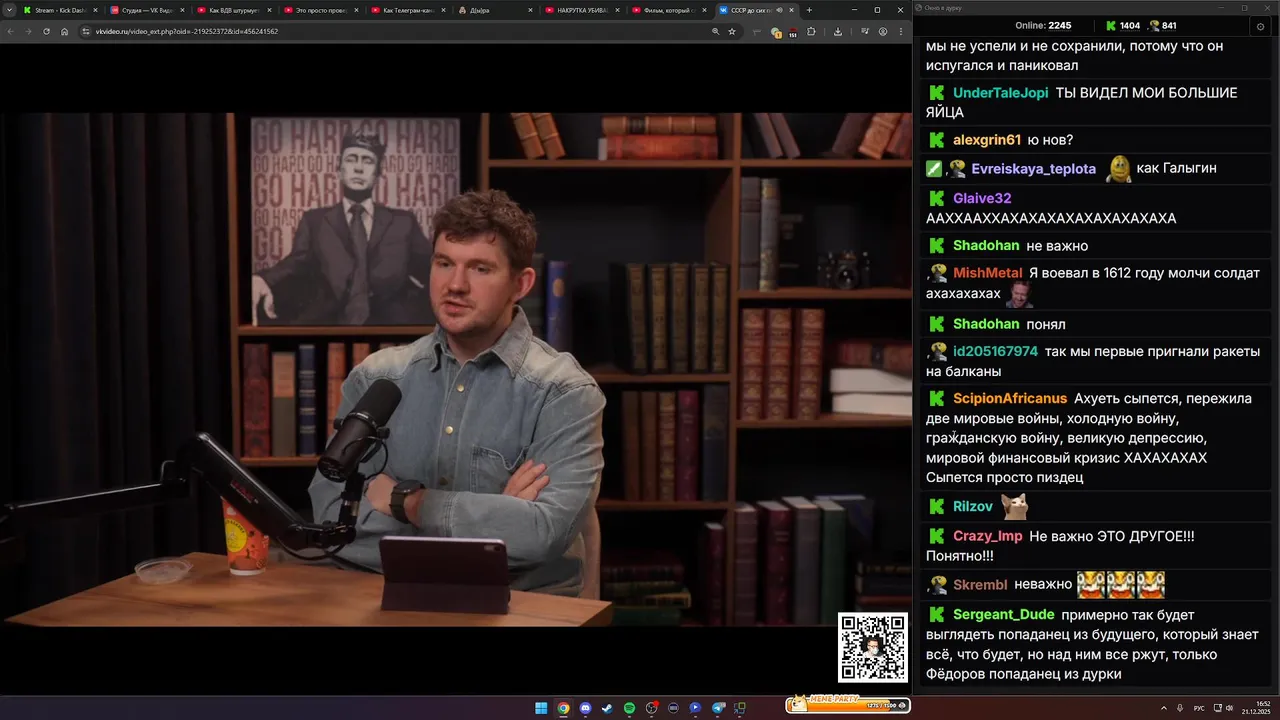View site information left of the URL
Screen dimensions: 1280x720
[87, 31]
